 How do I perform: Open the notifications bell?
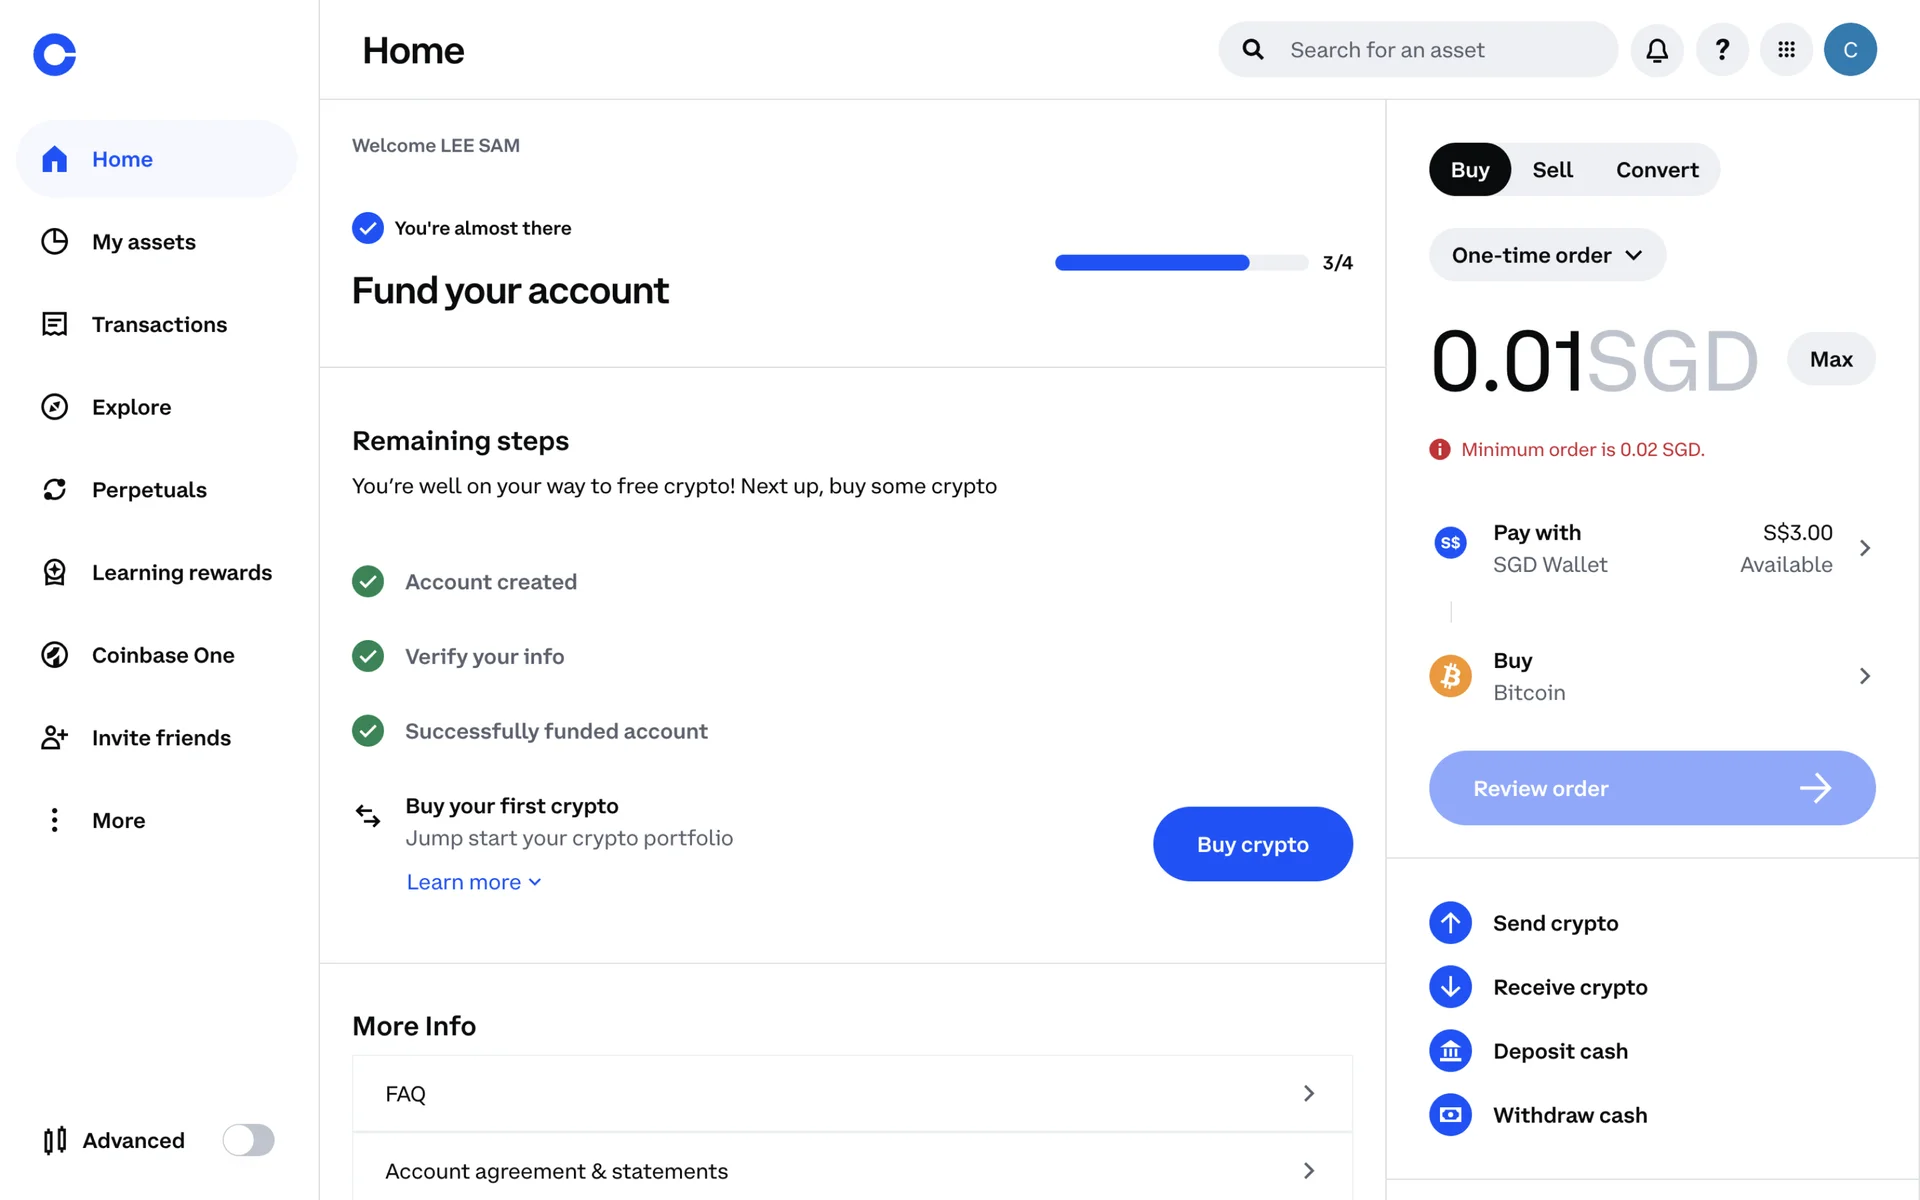pyautogui.click(x=1657, y=50)
